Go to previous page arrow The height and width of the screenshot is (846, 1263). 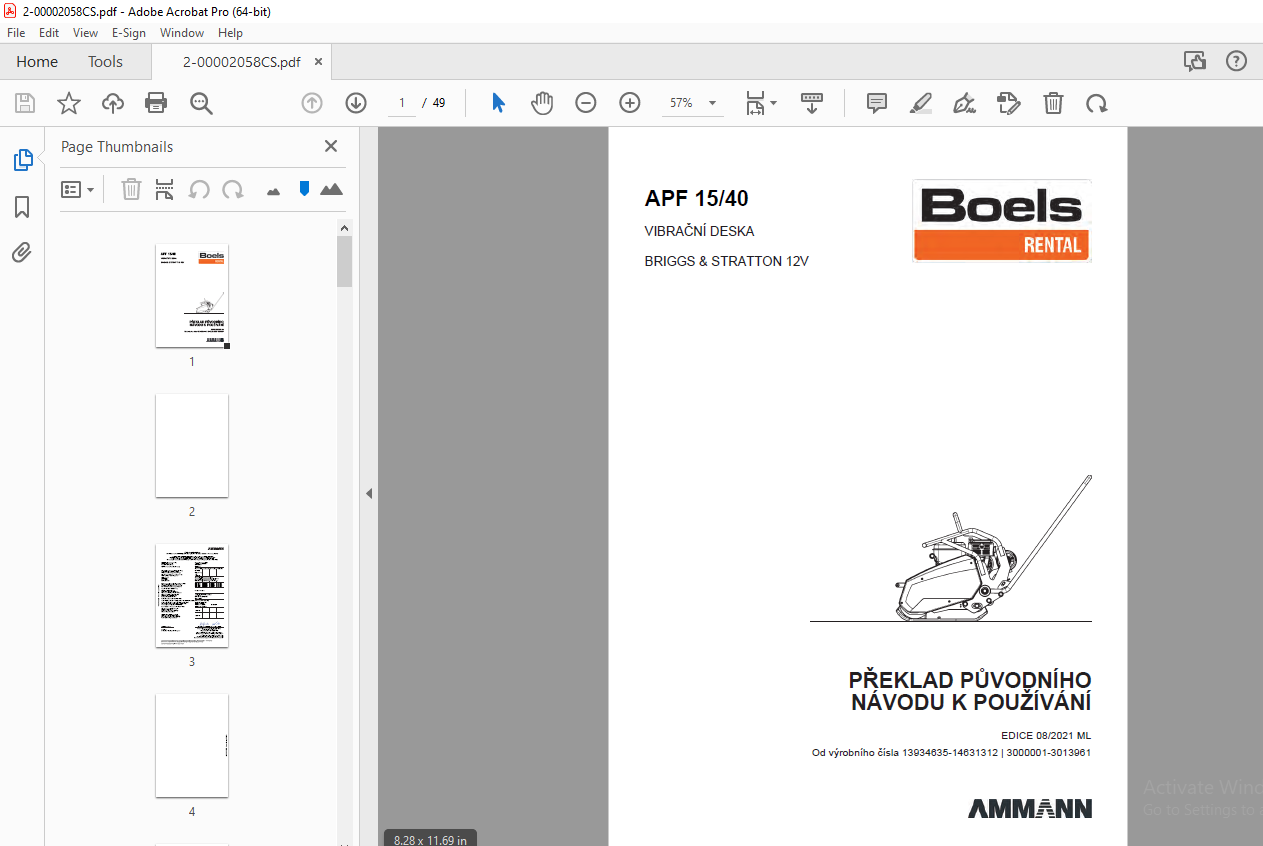coord(312,103)
